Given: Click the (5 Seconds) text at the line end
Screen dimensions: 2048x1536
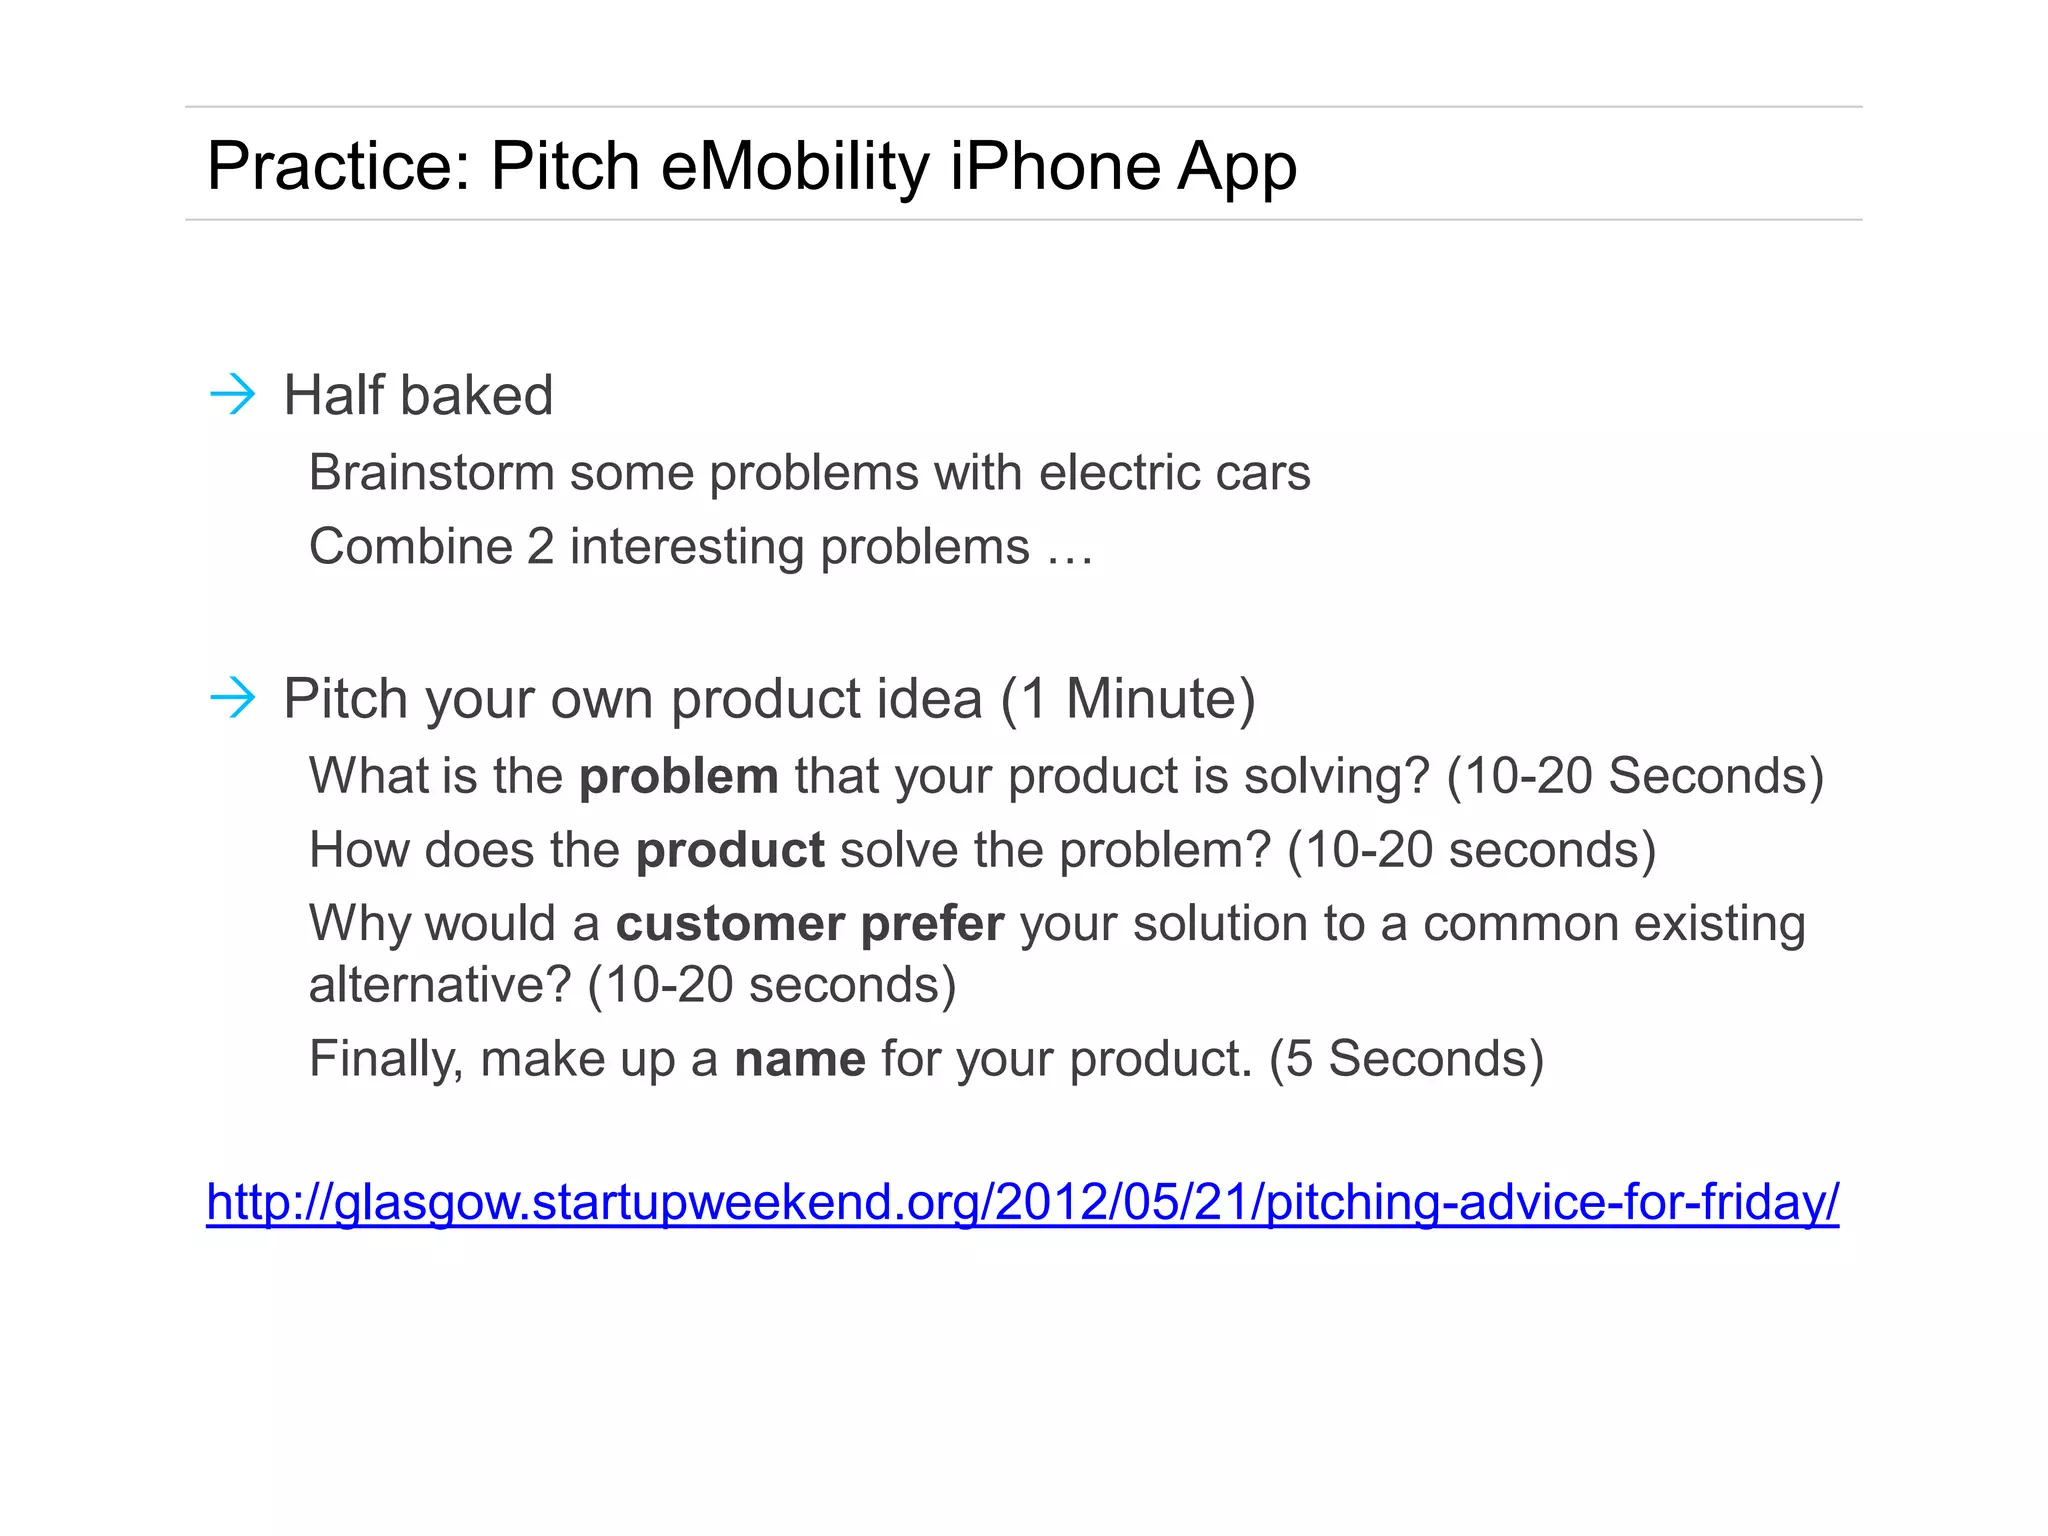Looking at the screenshot, I should coord(1406,1058).
